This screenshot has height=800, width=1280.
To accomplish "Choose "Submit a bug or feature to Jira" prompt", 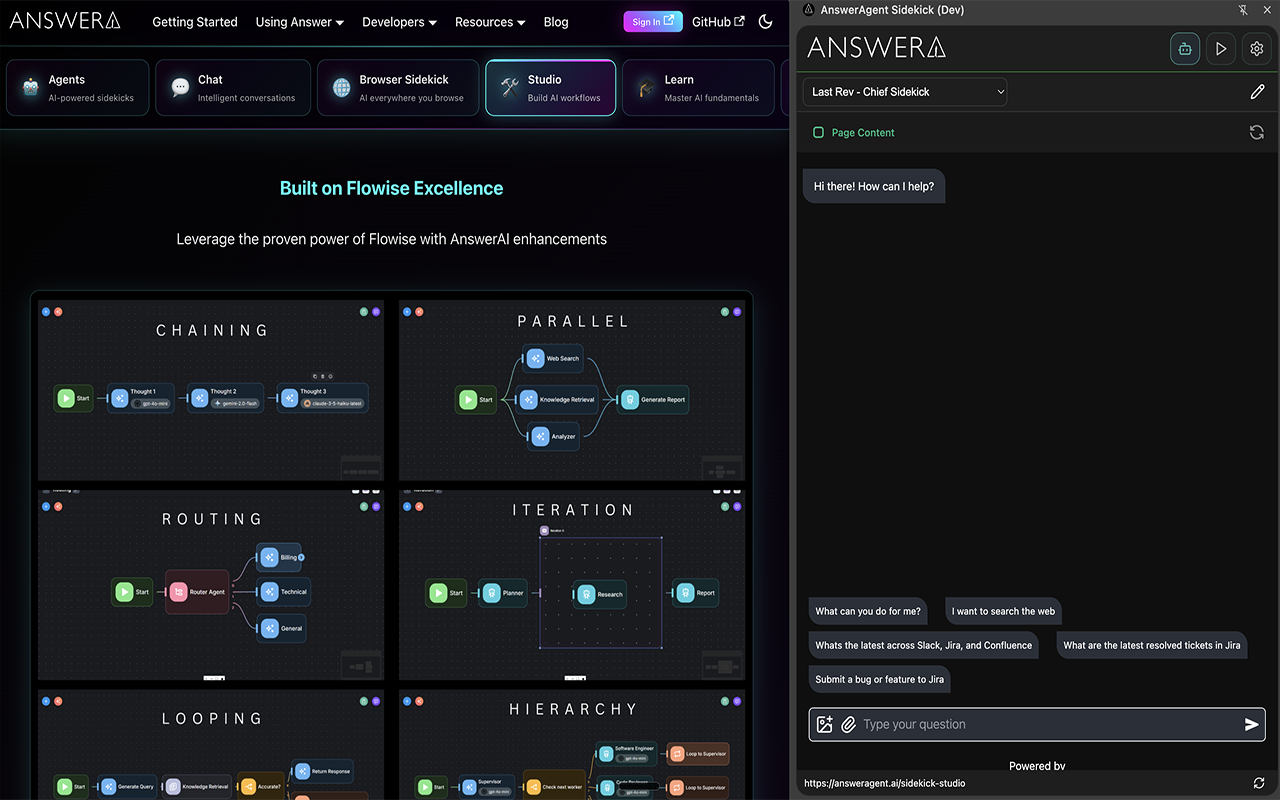I will pos(880,679).
